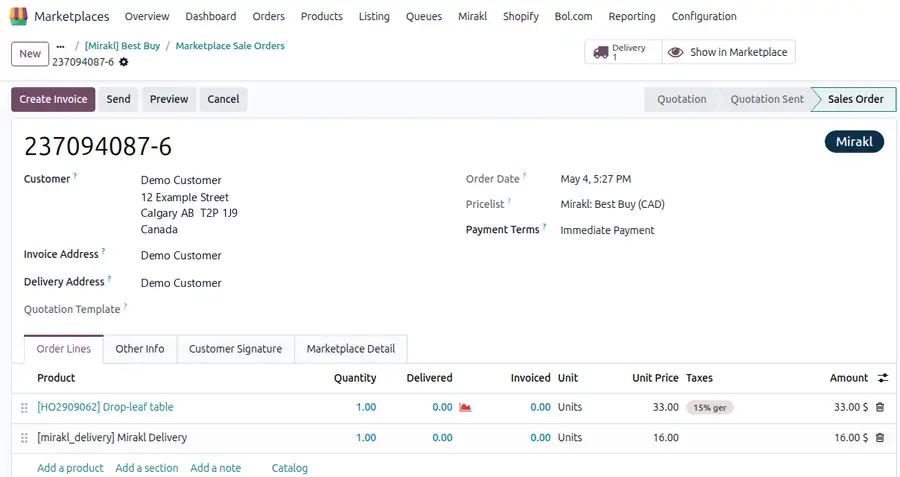Click the Create Invoice button
The image size is (900, 477).
tap(53, 99)
